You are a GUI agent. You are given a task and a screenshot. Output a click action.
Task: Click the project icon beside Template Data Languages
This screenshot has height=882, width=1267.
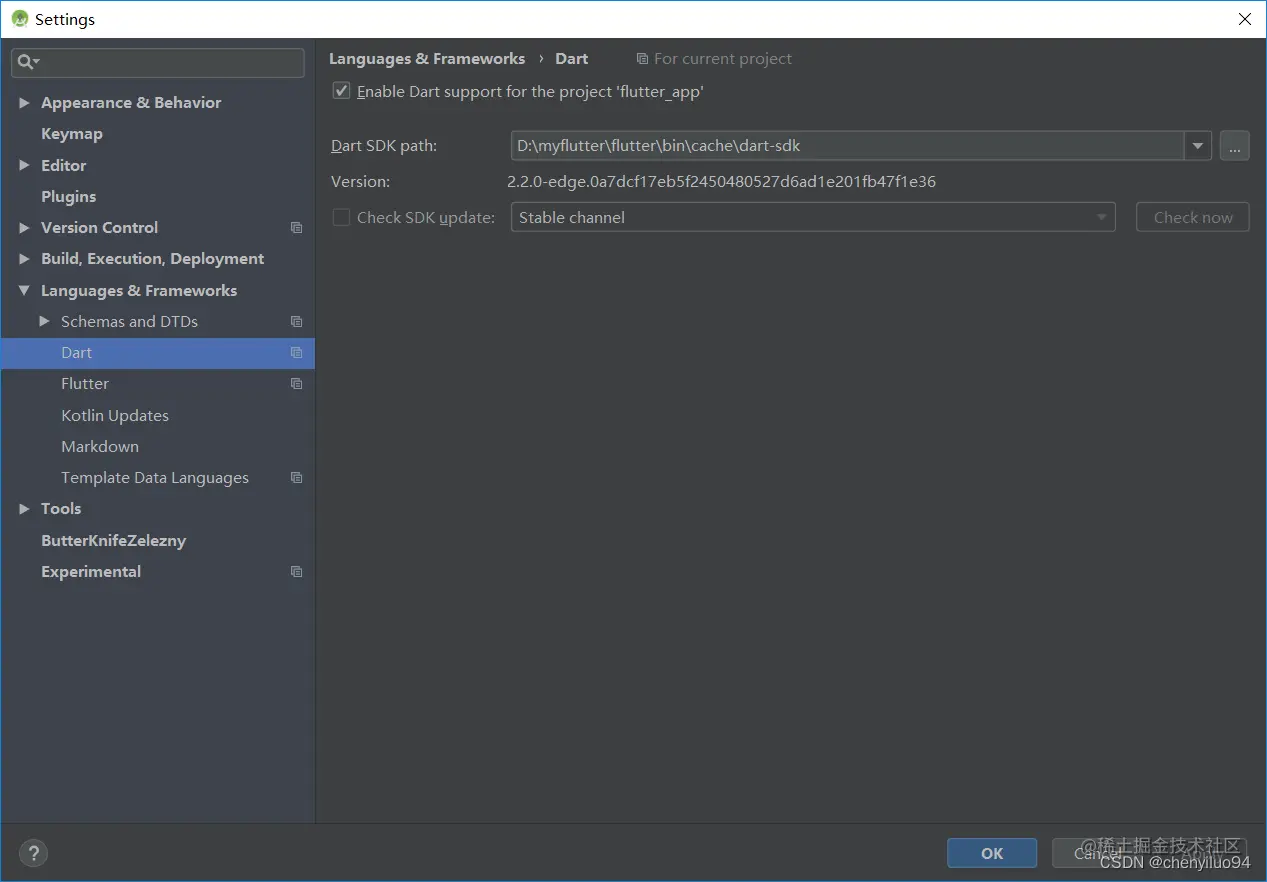[x=296, y=478]
